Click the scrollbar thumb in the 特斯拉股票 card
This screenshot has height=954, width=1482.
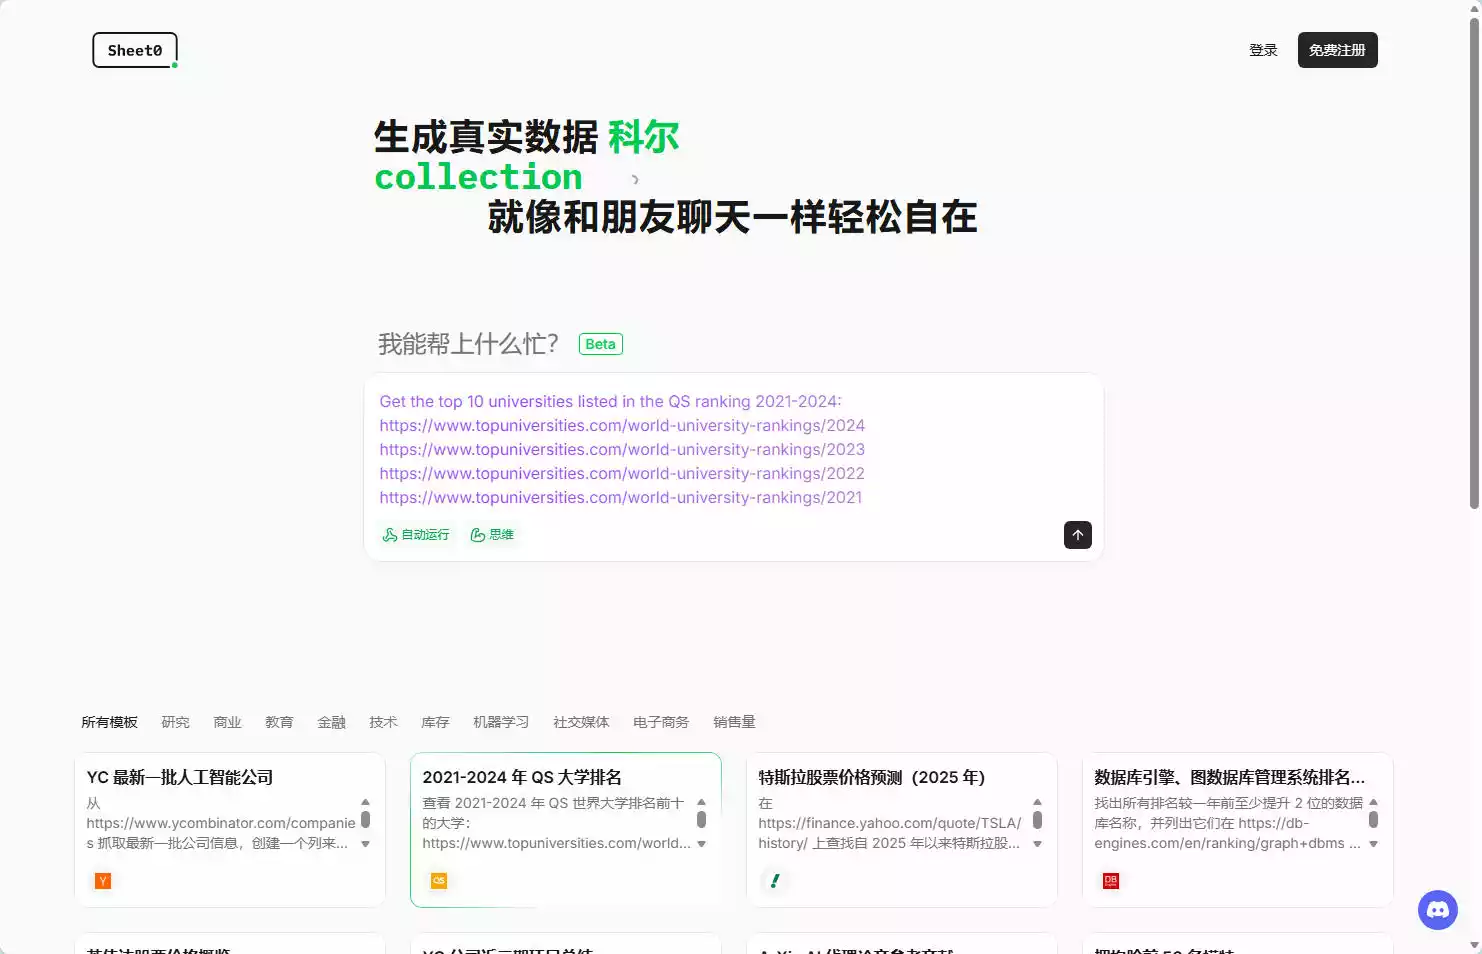(x=1038, y=820)
